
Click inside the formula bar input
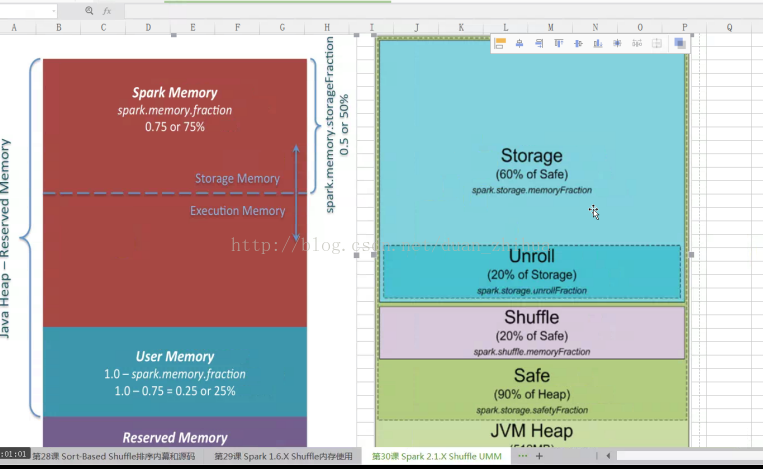pos(443,11)
